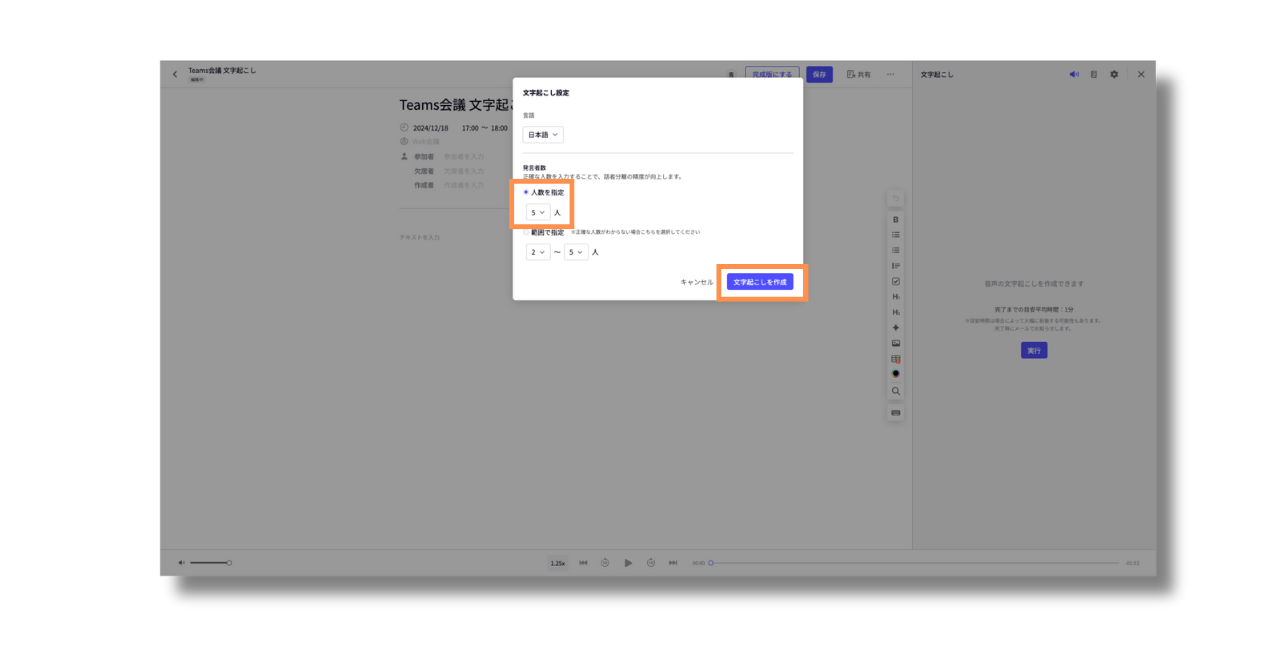Click the insert table icon

896,359
